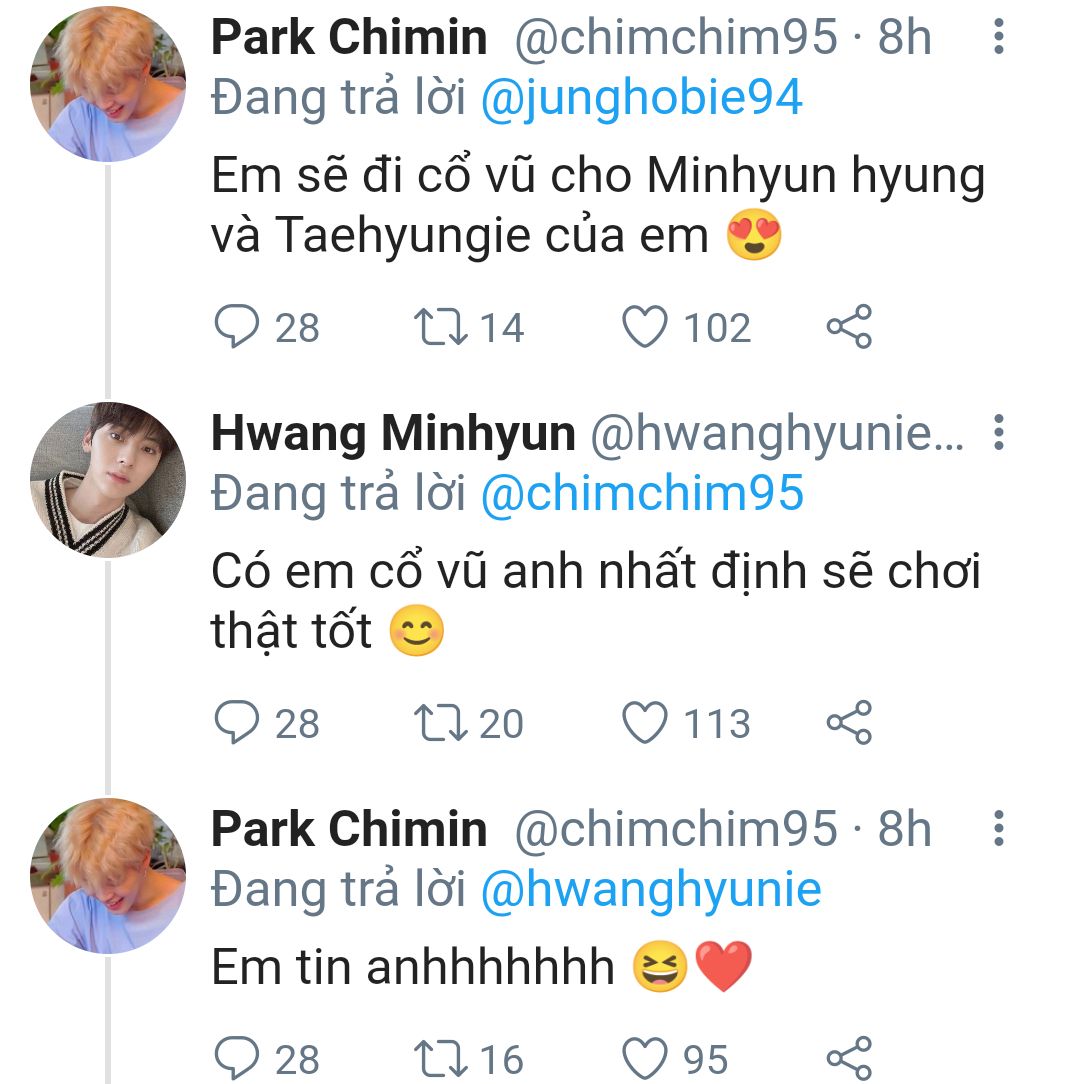Reply to Park Chimin's Minhyun hyung tweet
Screen dimensions: 1080x1084
pos(237,328)
